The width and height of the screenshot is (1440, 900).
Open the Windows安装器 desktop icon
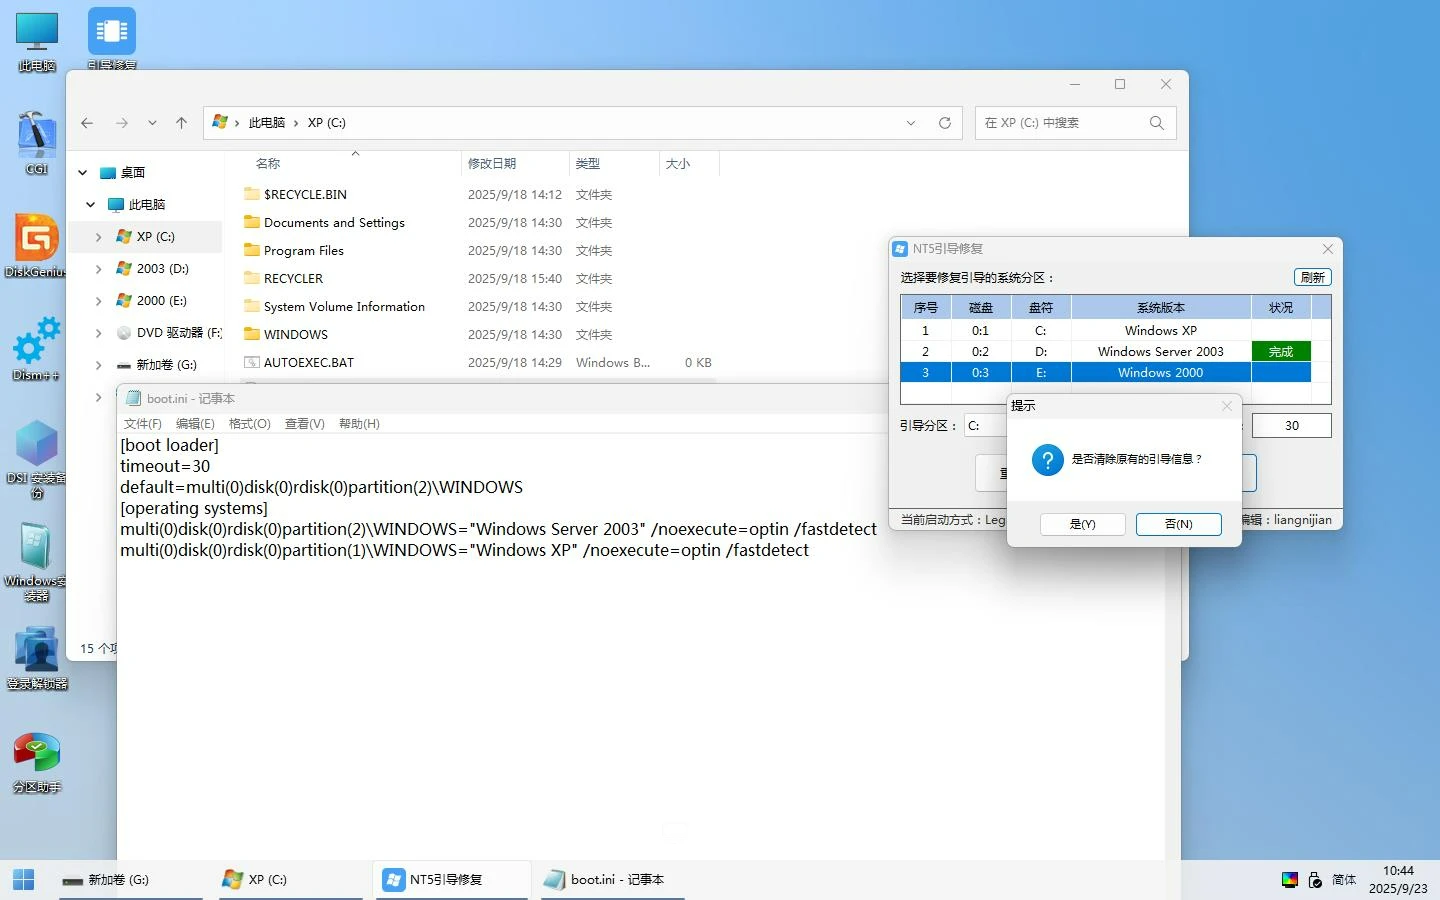[37, 562]
